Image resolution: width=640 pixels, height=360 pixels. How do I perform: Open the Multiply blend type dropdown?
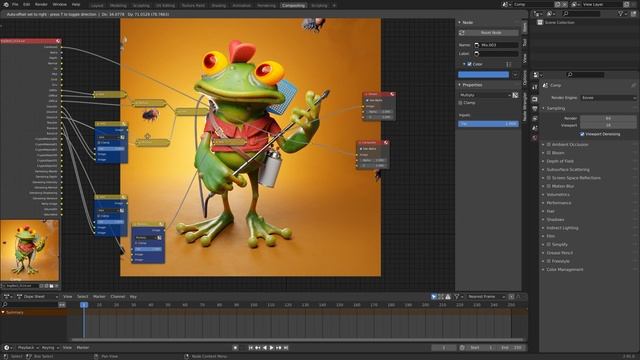pos(485,95)
